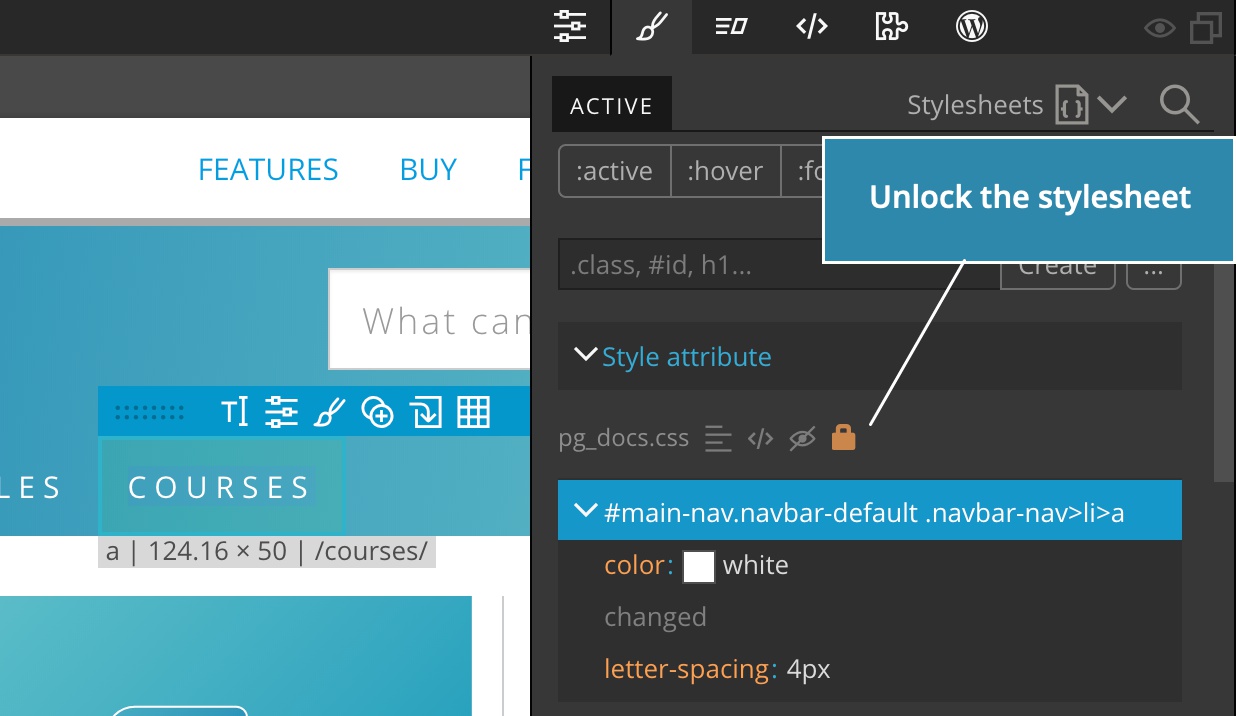Toggle the :hover pseudo-class state
Viewport: 1236px width, 716px height.
[725, 171]
